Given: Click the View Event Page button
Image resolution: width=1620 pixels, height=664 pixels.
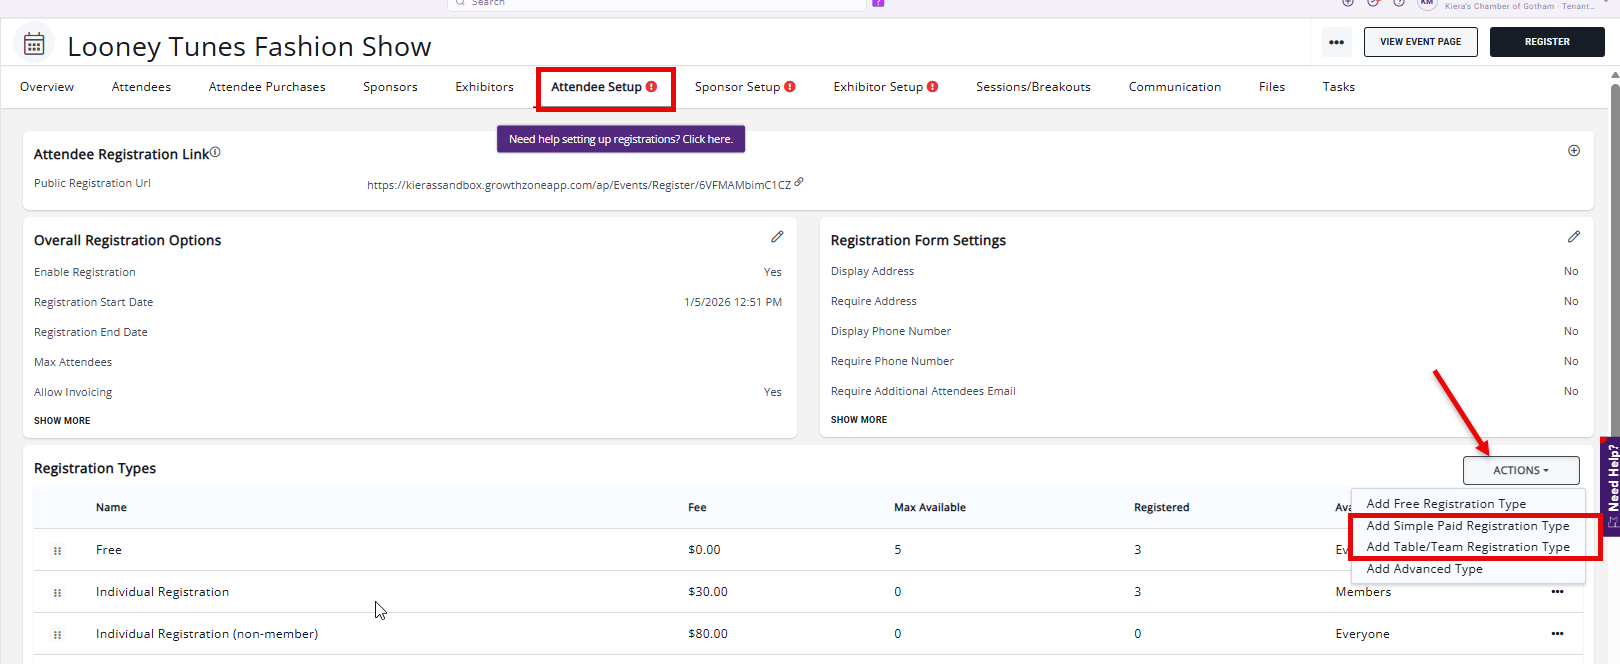Looking at the screenshot, I should pos(1421,42).
